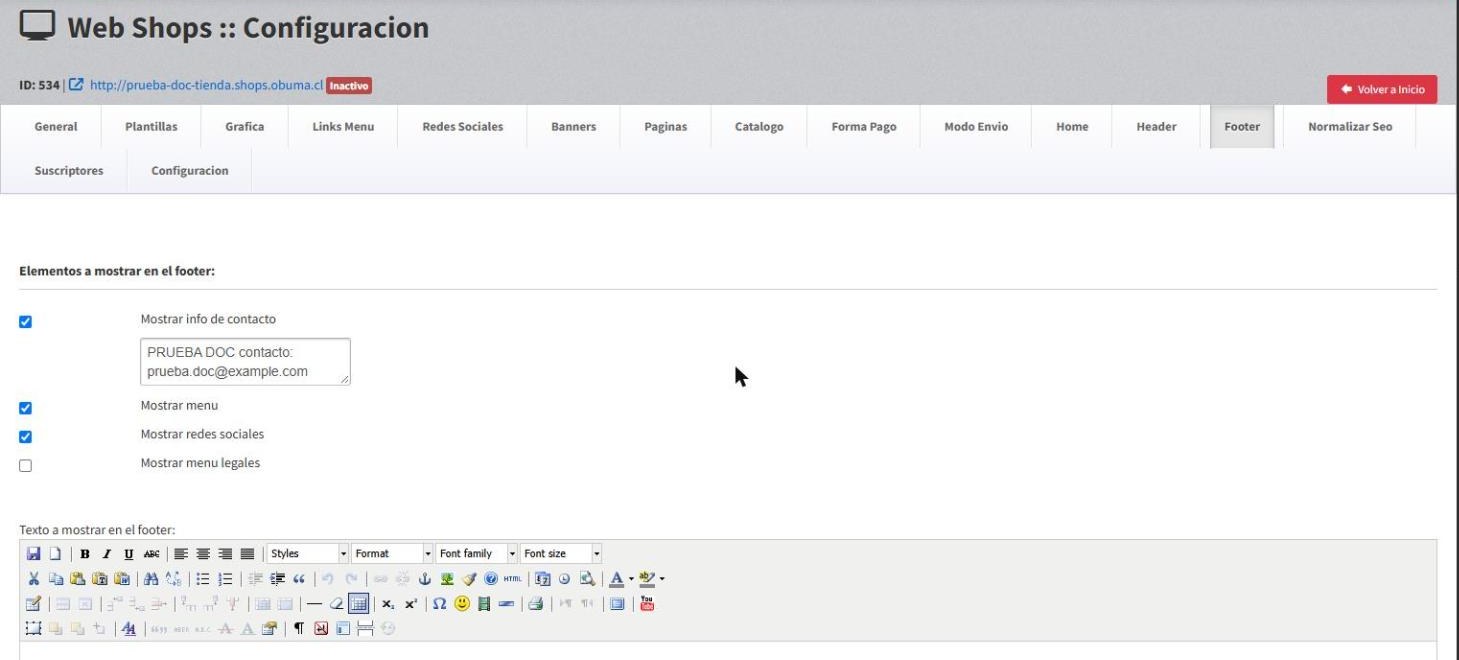Insert anchor with anchor icon
The height and width of the screenshot is (660, 1459).
click(x=425, y=578)
